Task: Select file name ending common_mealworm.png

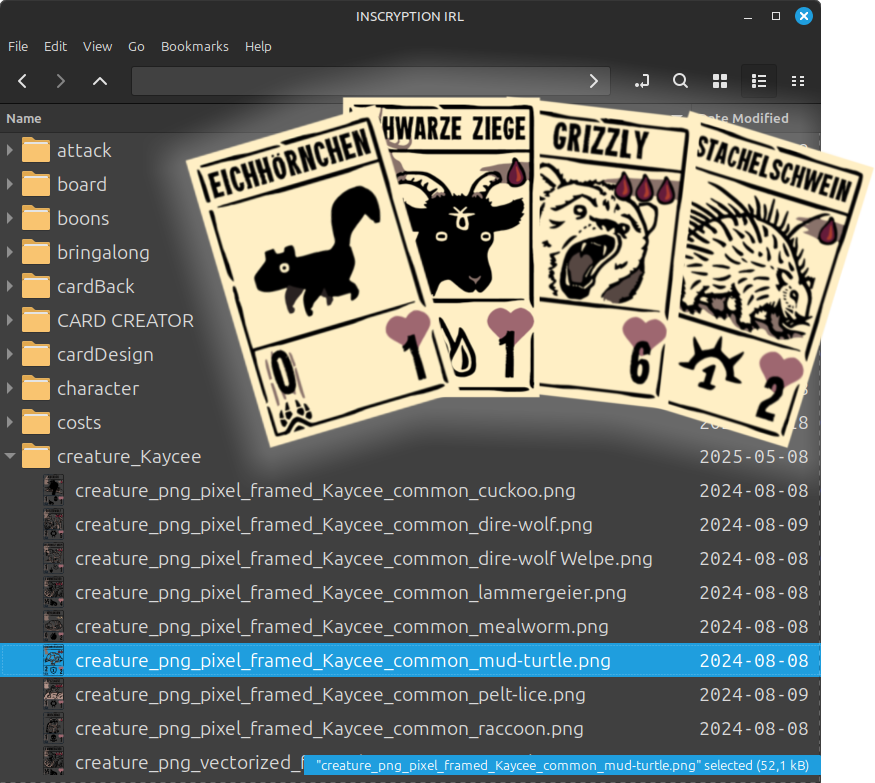Action: pos(342,627)
